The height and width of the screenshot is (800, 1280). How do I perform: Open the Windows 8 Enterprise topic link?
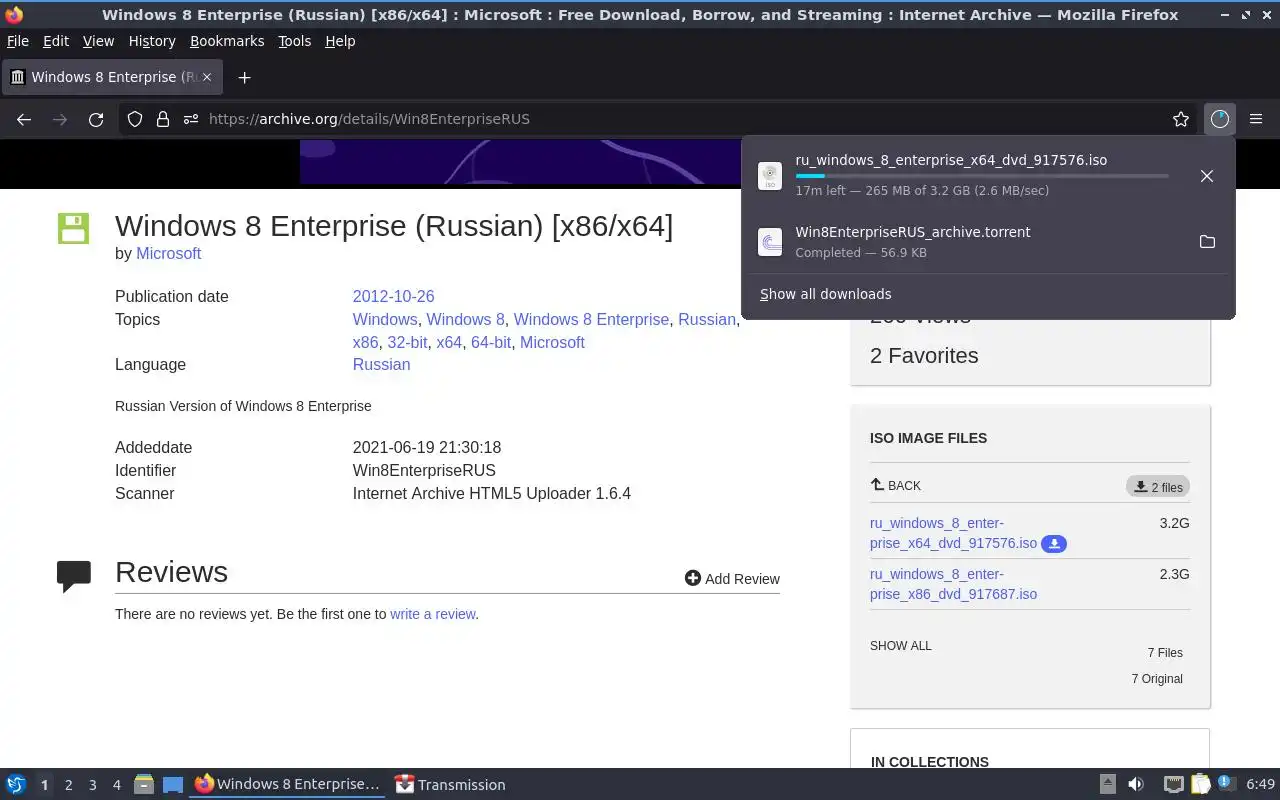[591, 320]
